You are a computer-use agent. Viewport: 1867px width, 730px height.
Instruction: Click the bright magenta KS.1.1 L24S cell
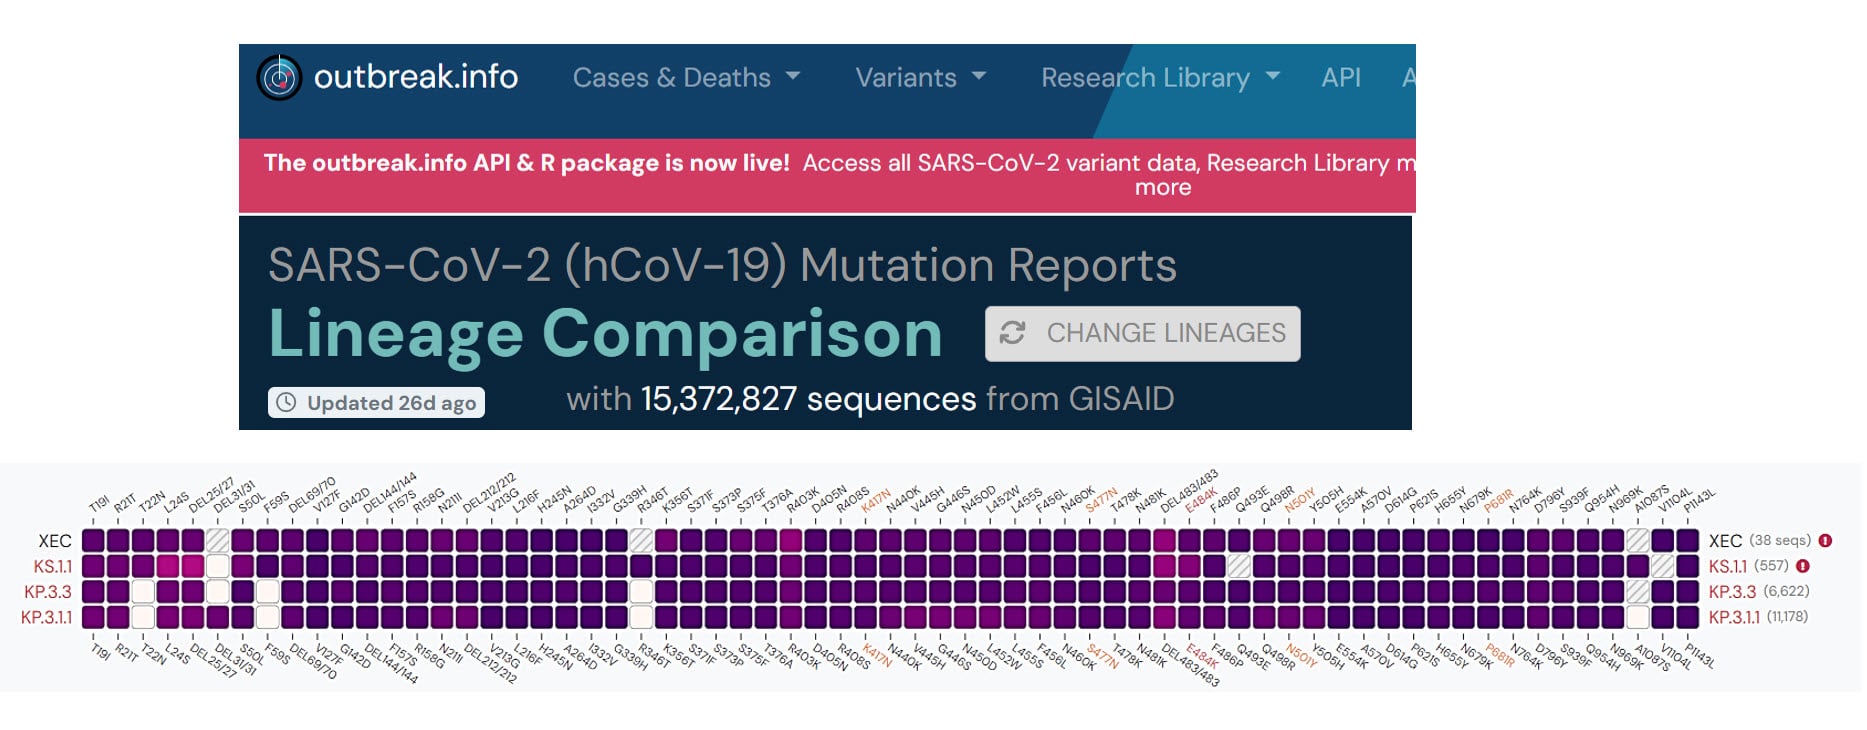168,566
